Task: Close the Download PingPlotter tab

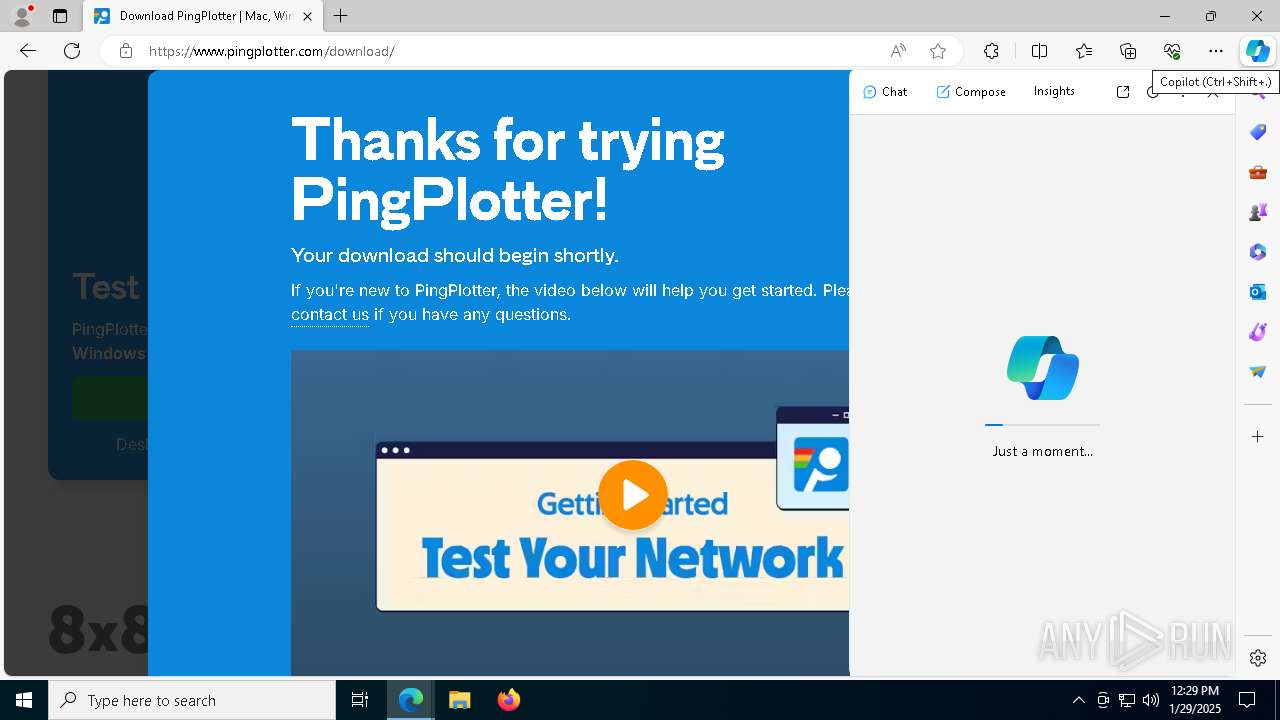Action: [x=307, y=16]
